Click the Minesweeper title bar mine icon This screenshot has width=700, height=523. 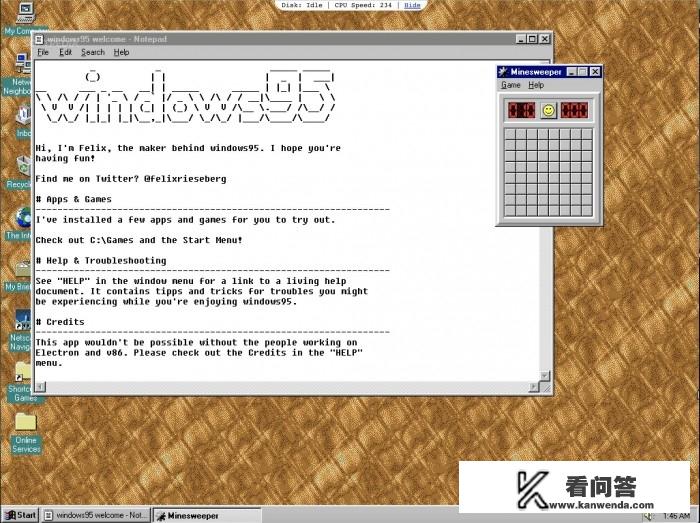pos(503,72)
